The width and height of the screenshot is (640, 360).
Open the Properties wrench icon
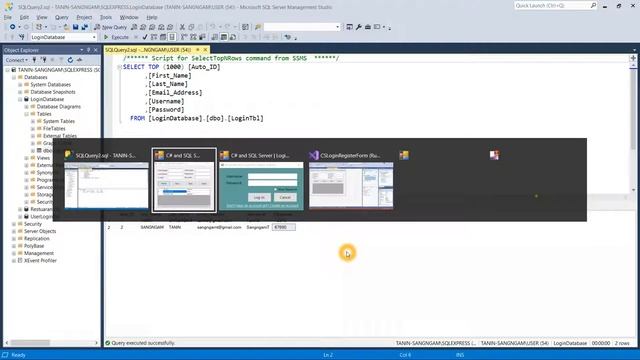pos(358,27)
